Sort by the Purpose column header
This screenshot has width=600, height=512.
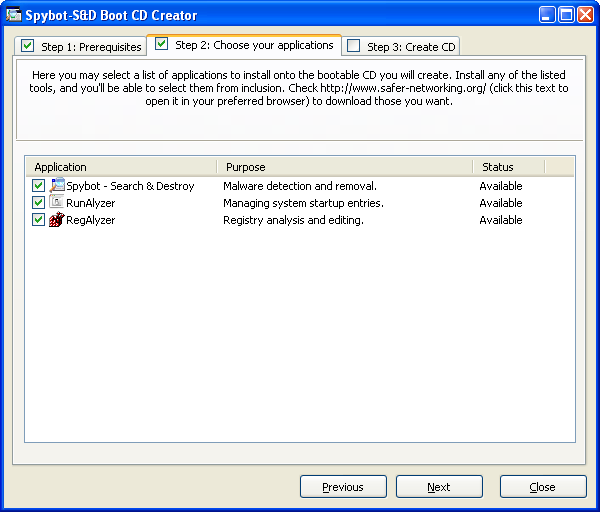pyautogui.click(x=345, y=167)
